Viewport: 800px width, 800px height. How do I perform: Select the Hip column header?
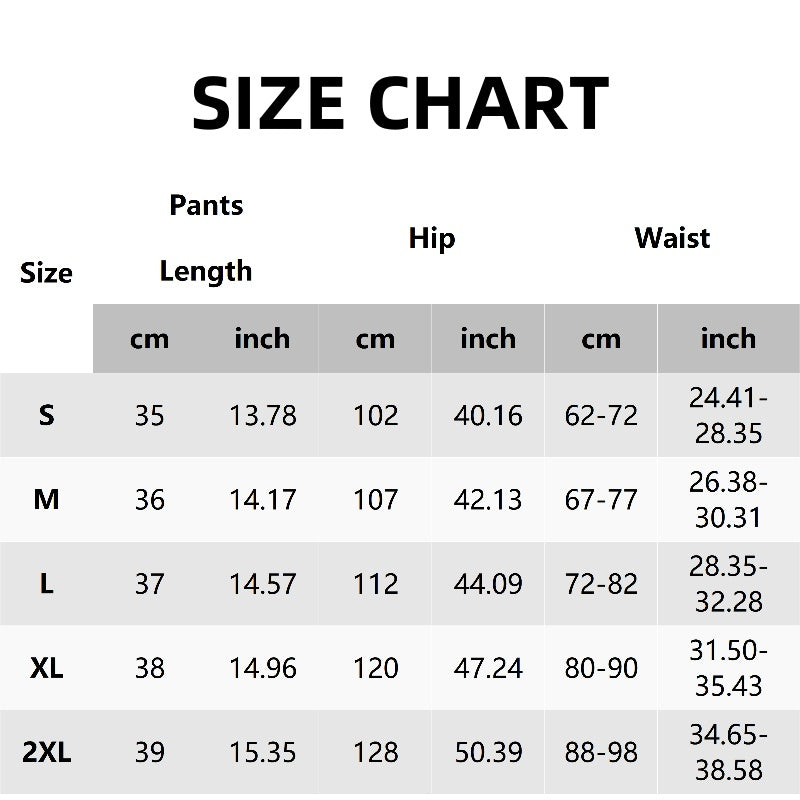pyautogui.click(x=432, y=238)
